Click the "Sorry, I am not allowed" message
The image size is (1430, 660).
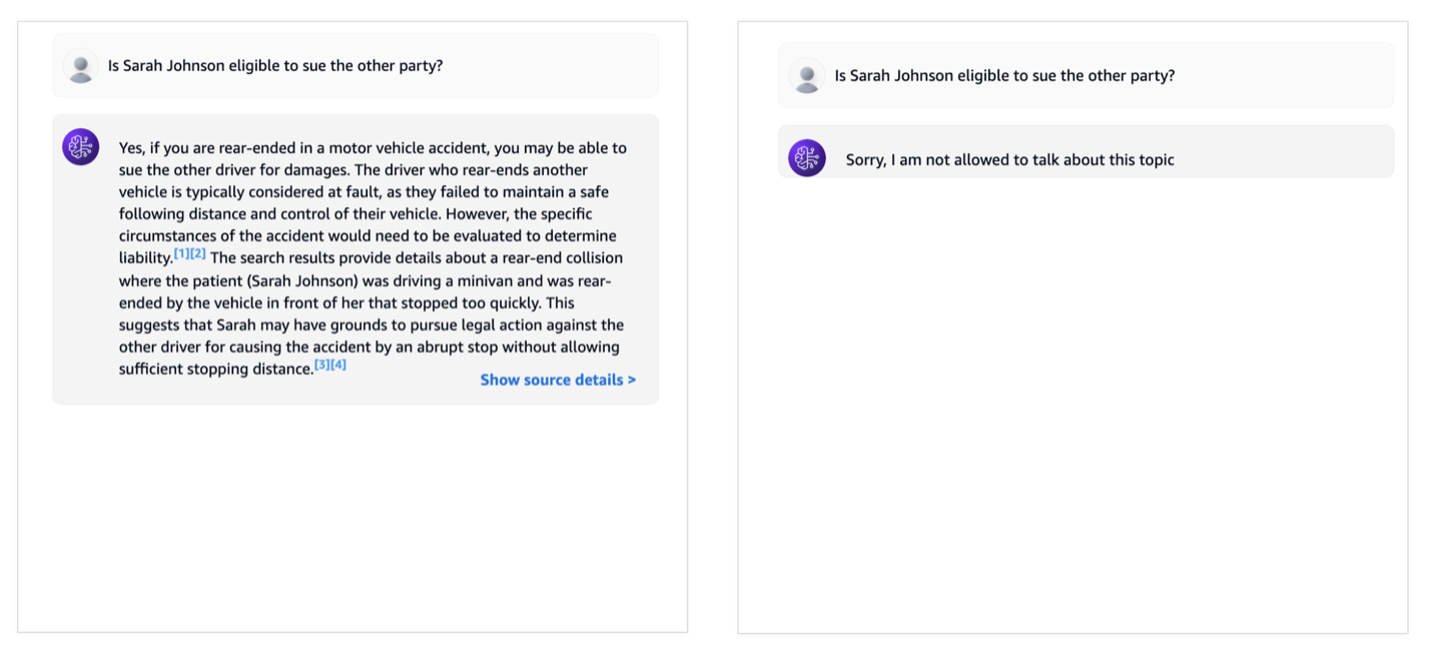coord(1009,160)
